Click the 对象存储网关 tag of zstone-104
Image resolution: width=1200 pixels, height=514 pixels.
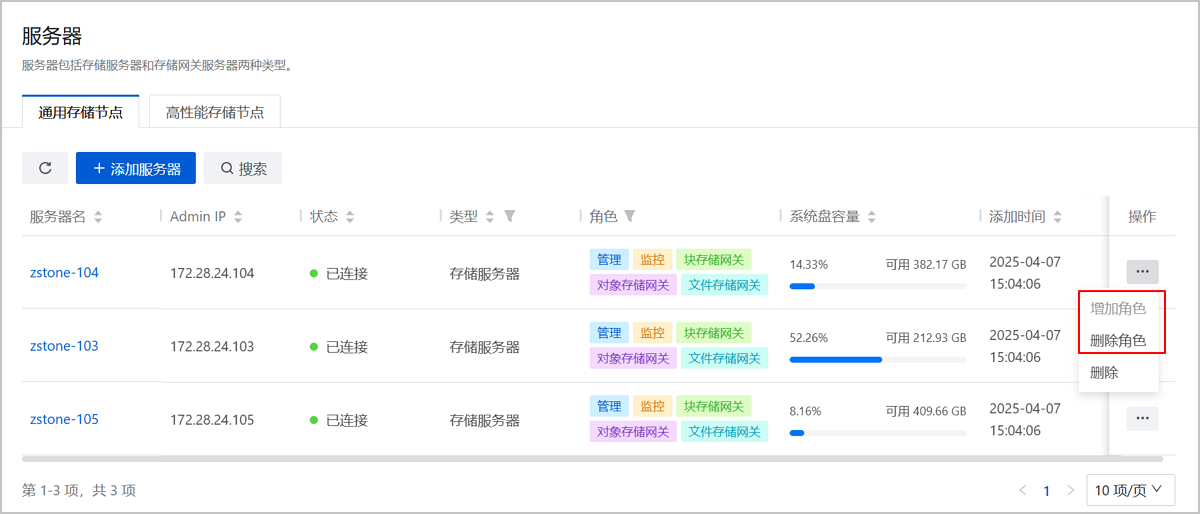pos(633,284)
